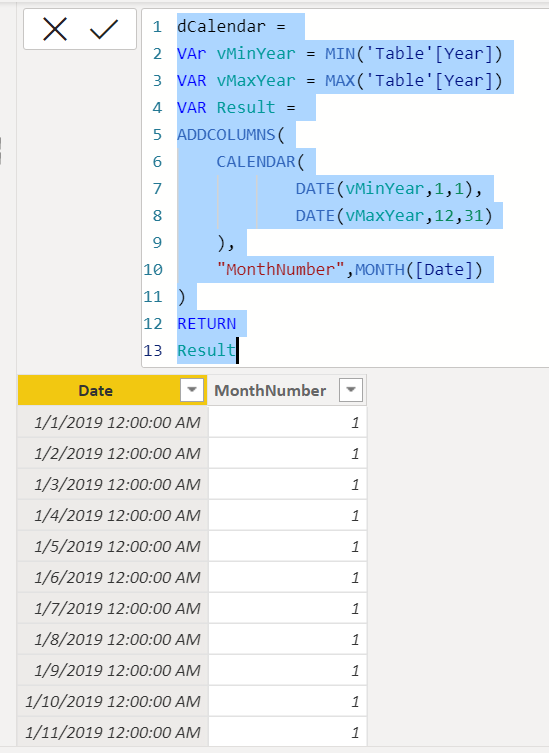Open the MonthNumber column filter dropdown

pyautogui.click(x=351, y=389)
